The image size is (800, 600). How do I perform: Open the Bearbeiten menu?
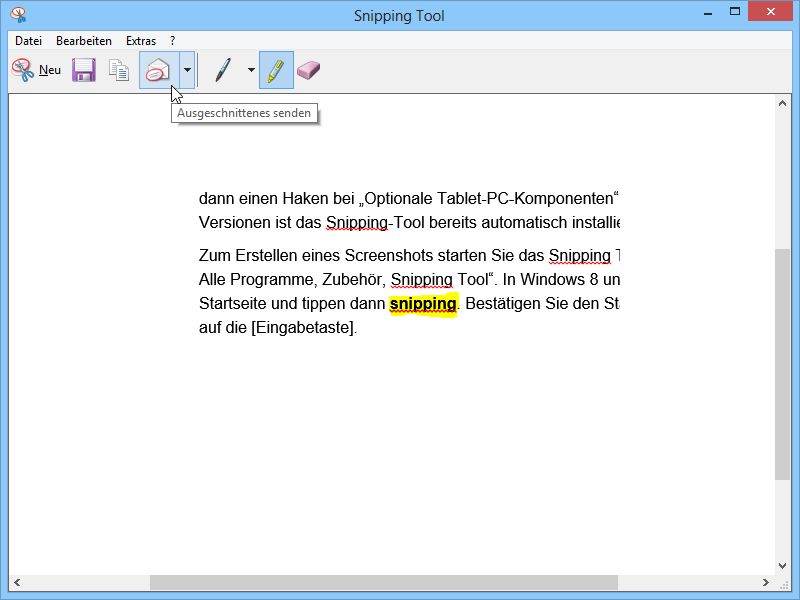[x=84, y=41]
